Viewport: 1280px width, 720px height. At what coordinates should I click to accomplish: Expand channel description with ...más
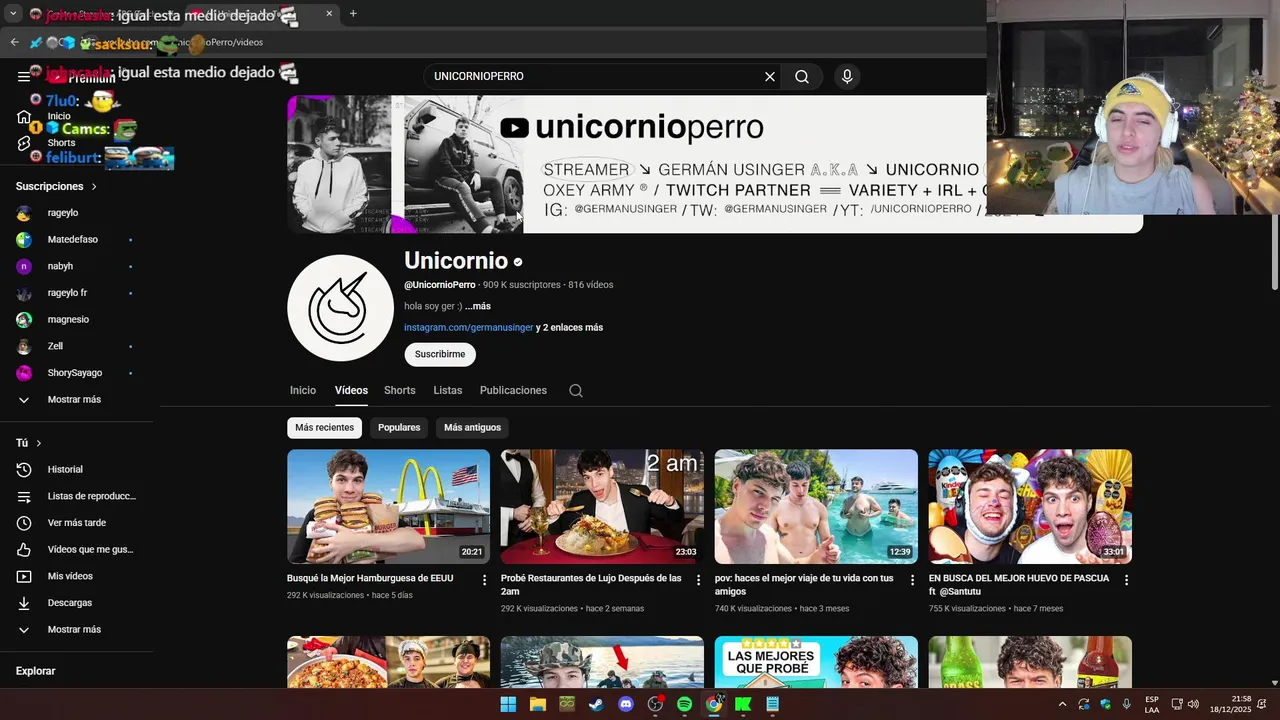[478, 306]
